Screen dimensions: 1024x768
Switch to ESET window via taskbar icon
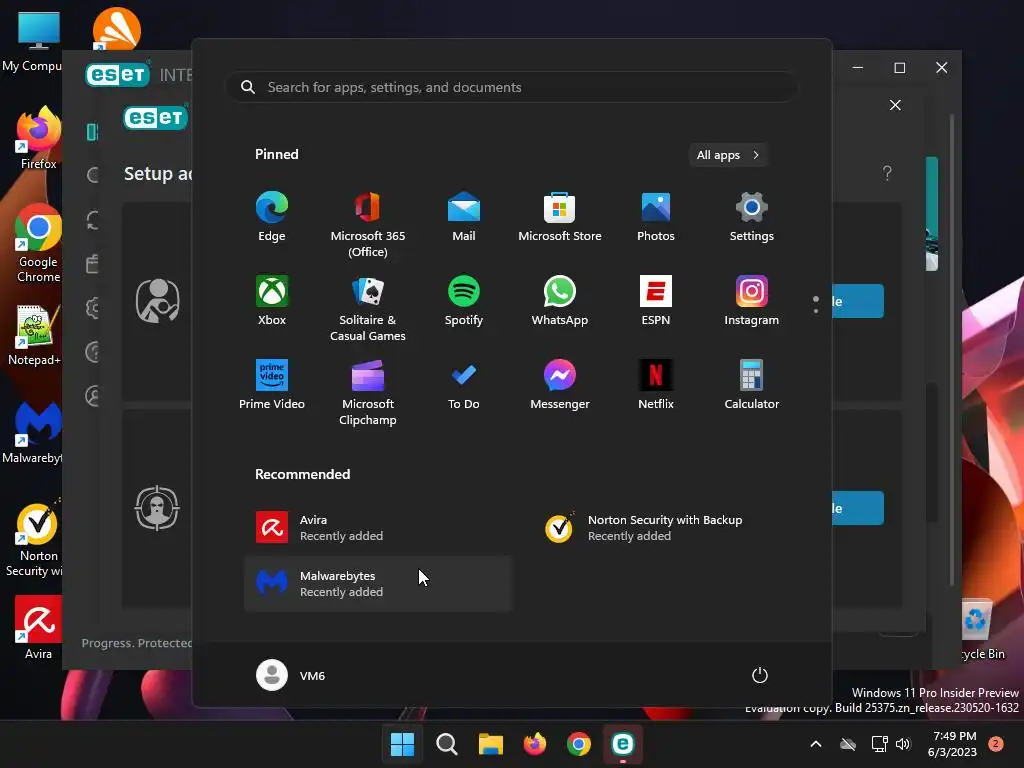click(623, 744)
